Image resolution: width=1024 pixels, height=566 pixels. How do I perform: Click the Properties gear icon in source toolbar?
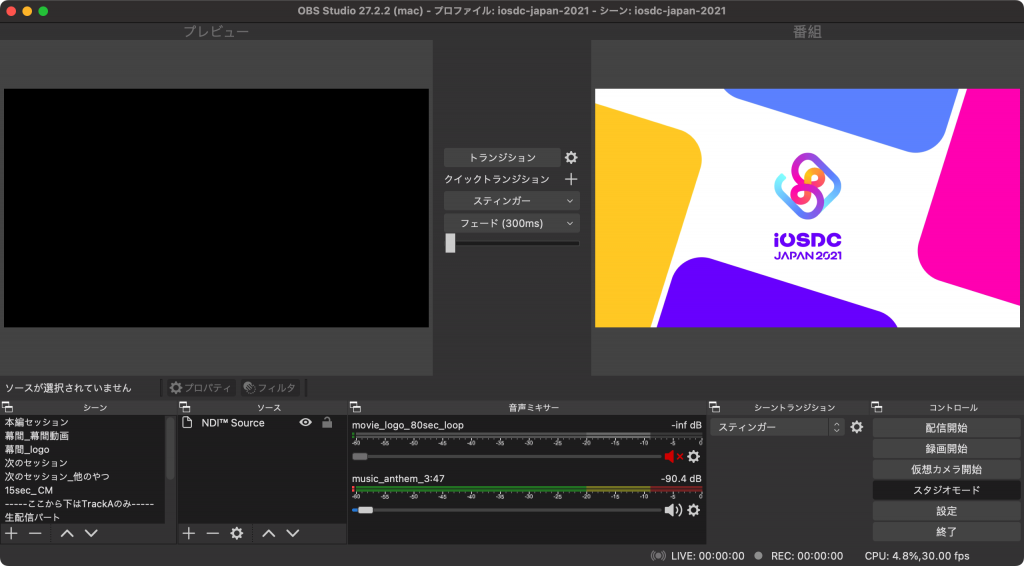coord(176,388)
